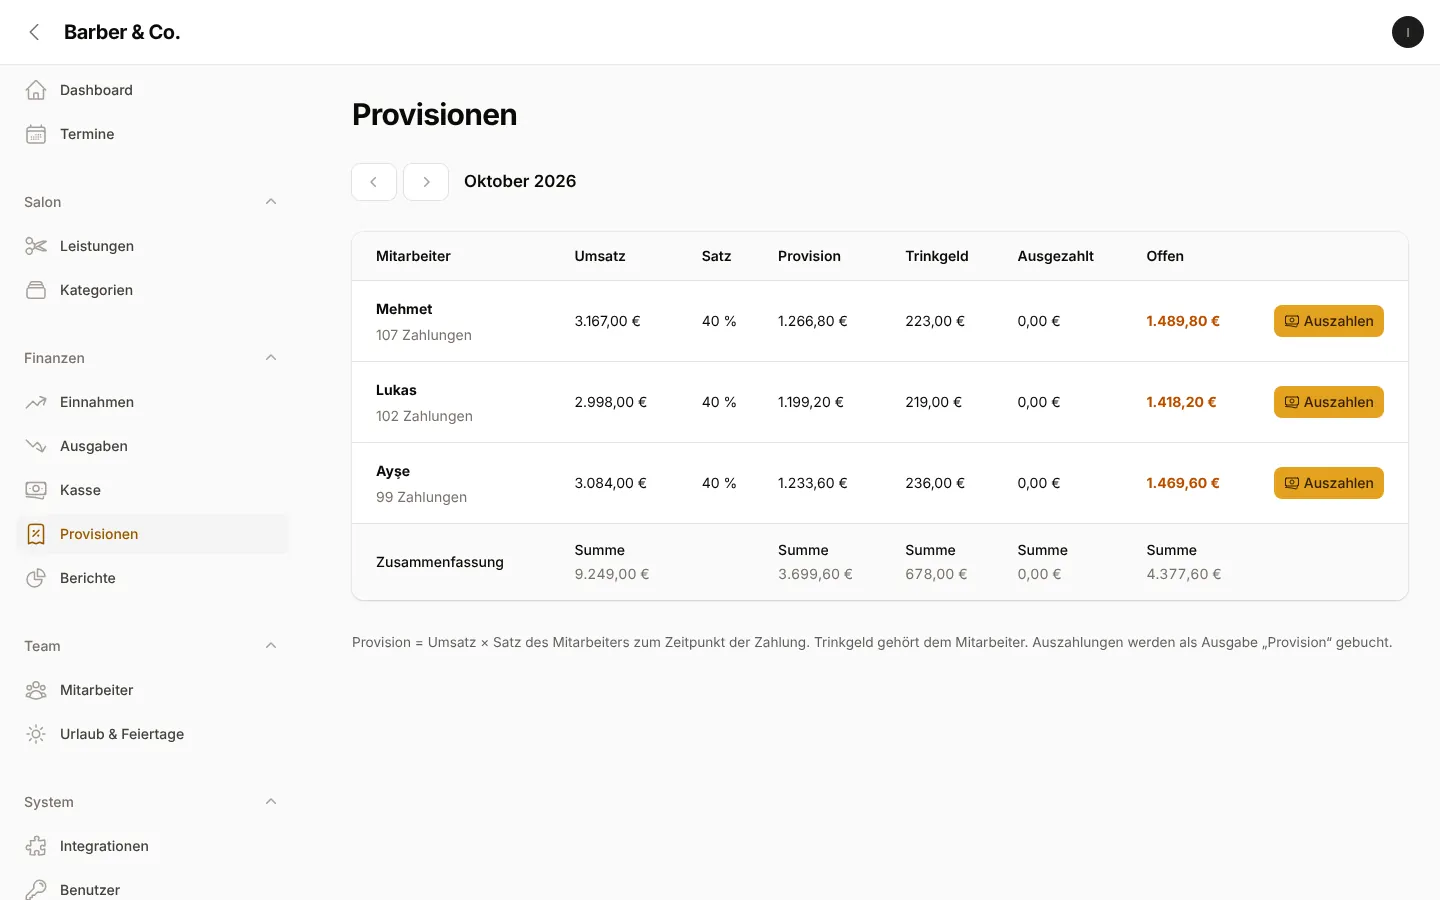The image size is (1440, 900).
Task: Click the Kasse cash icon
Action: tap(36, 490)
